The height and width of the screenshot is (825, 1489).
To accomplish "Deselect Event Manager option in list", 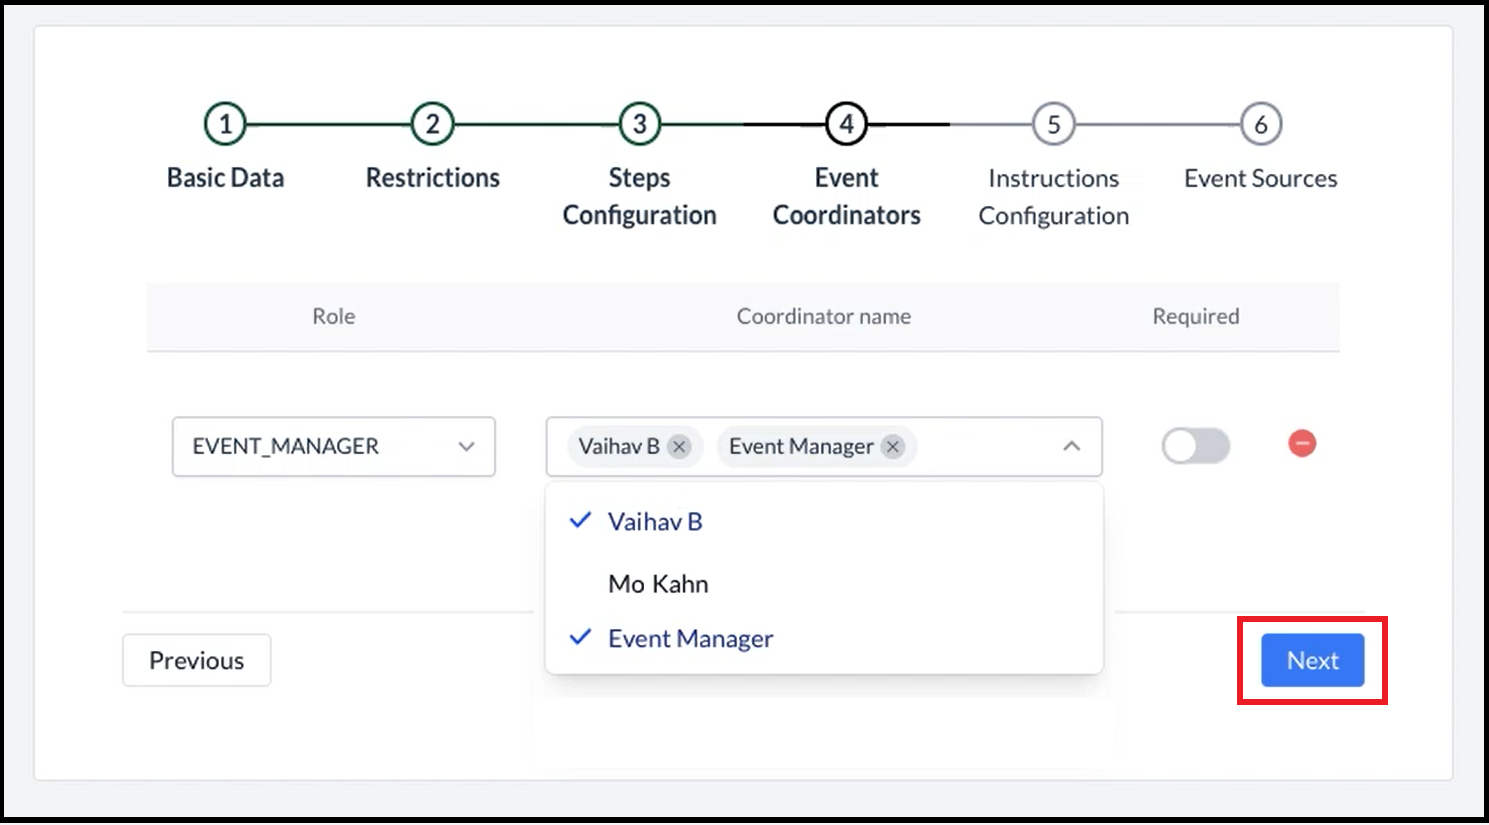I will point(690,639).
